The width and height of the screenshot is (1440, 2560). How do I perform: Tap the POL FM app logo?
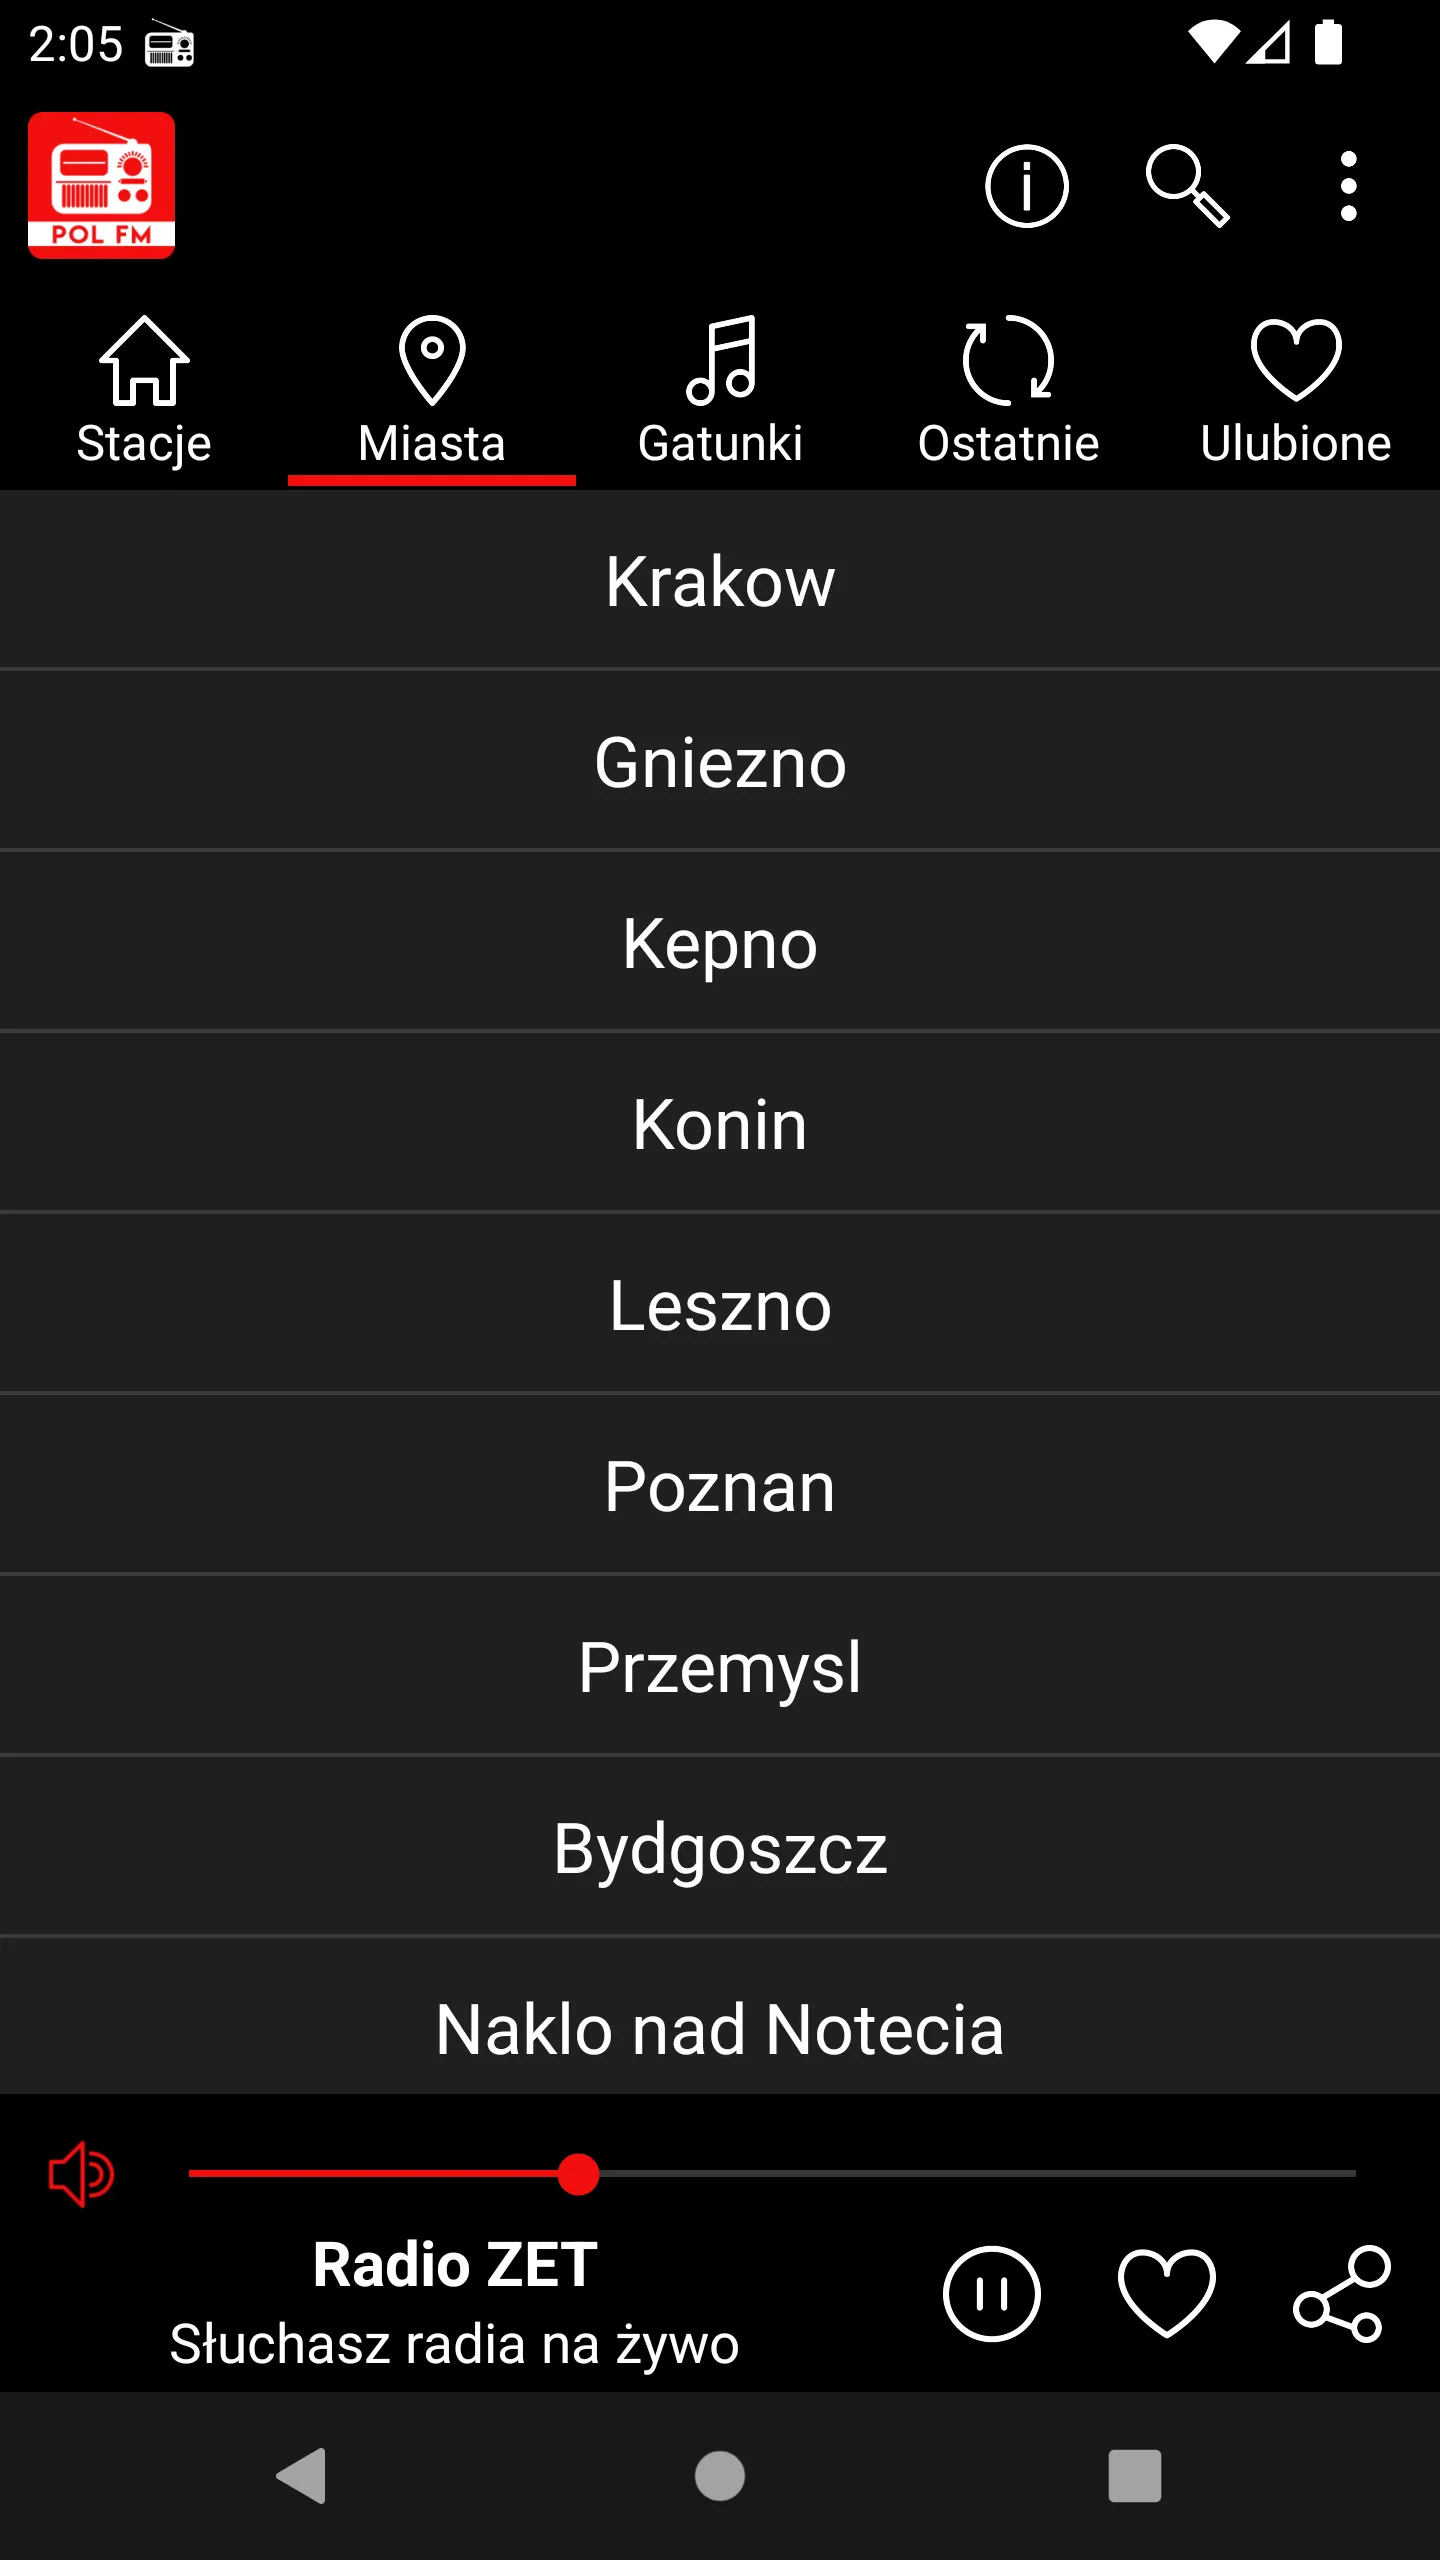(101, 186)
